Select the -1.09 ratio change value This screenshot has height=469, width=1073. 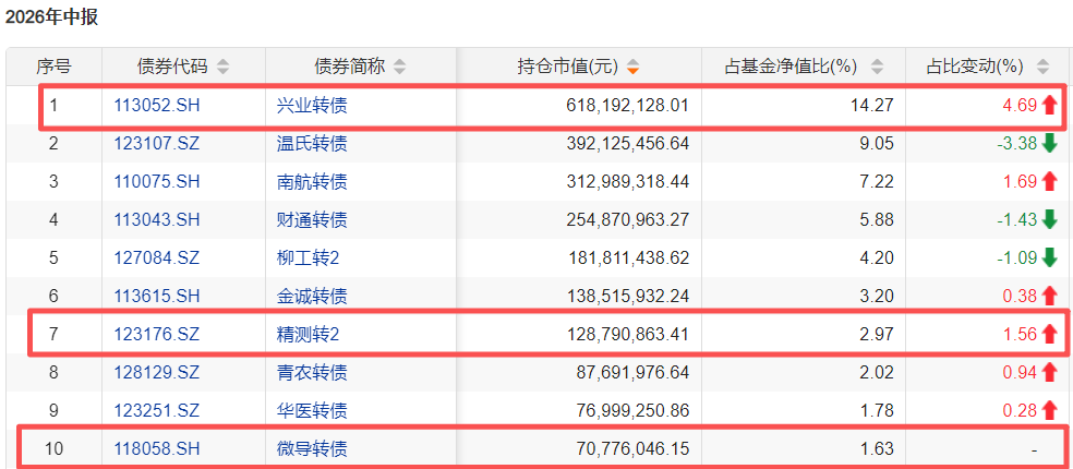pyautogui.click(x=1016, y=258)
